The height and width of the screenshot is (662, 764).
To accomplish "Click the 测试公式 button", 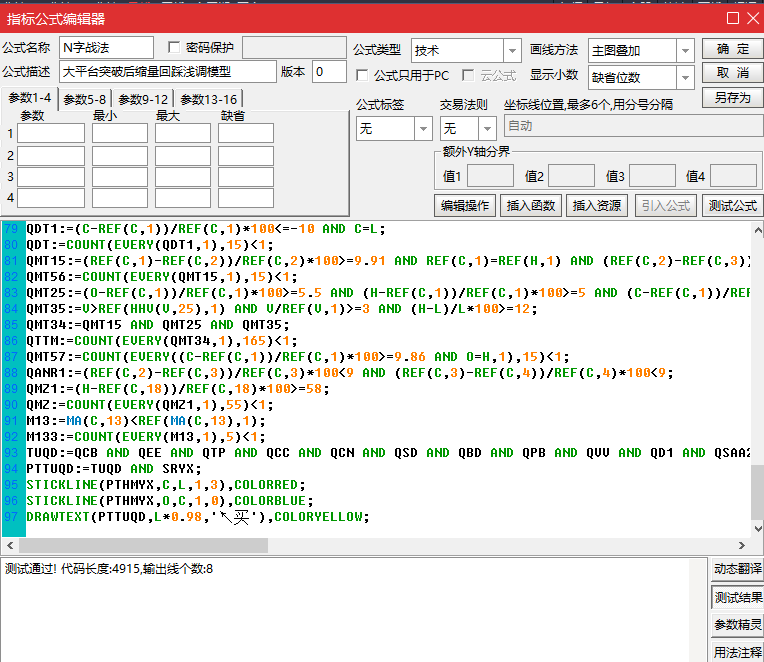I will point(732,206).
